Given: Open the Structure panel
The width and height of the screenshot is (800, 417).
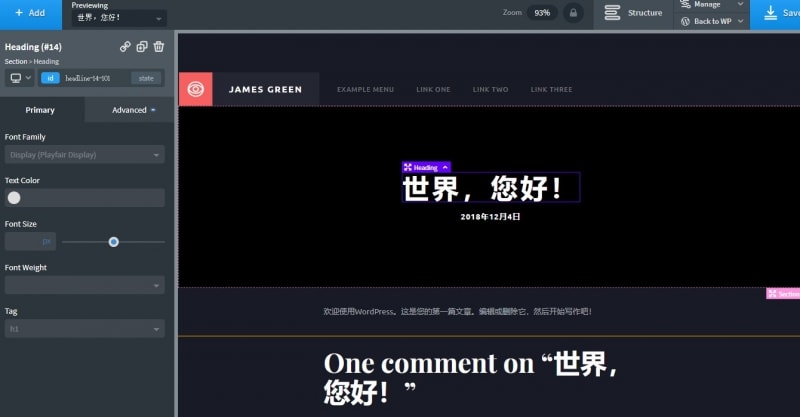Looking at the screenshot, I should 635,13.
